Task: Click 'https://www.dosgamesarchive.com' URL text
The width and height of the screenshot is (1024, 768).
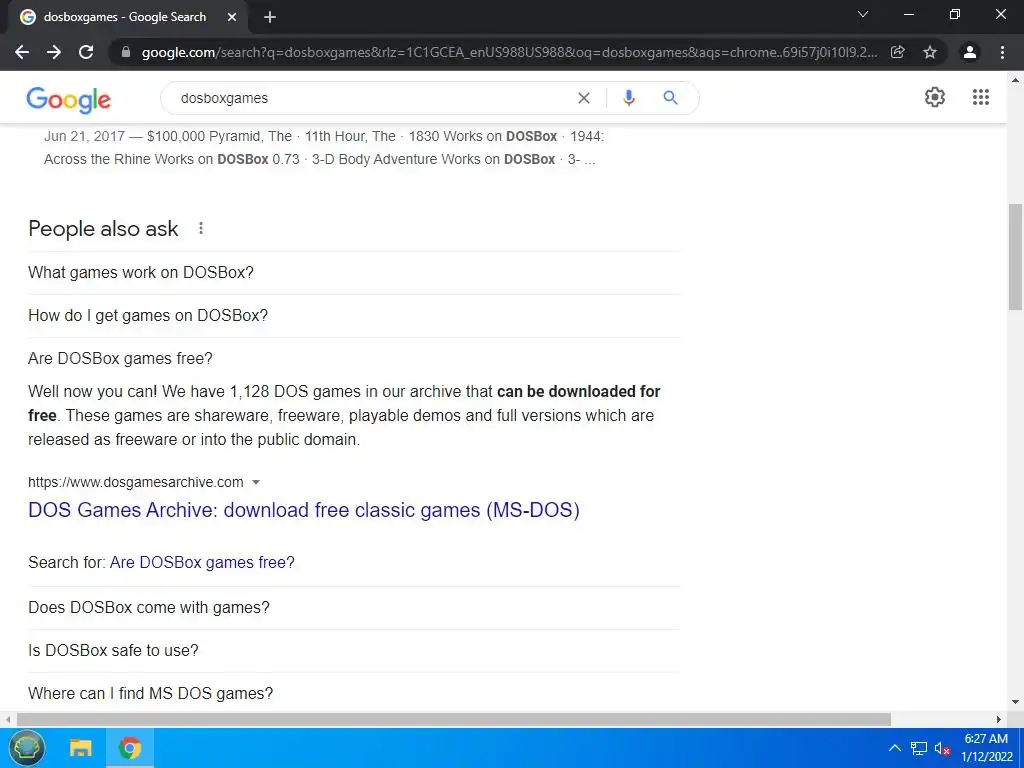Action: pyautogui.click(x=136, y=482)
